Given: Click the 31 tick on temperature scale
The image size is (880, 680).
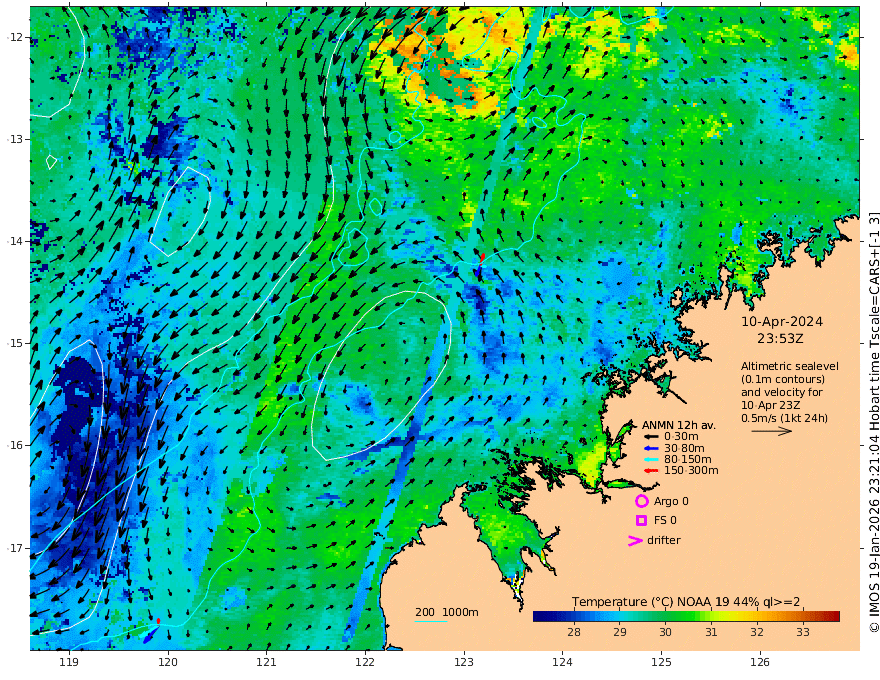Looking at the screenshot, I should [711, 632].
